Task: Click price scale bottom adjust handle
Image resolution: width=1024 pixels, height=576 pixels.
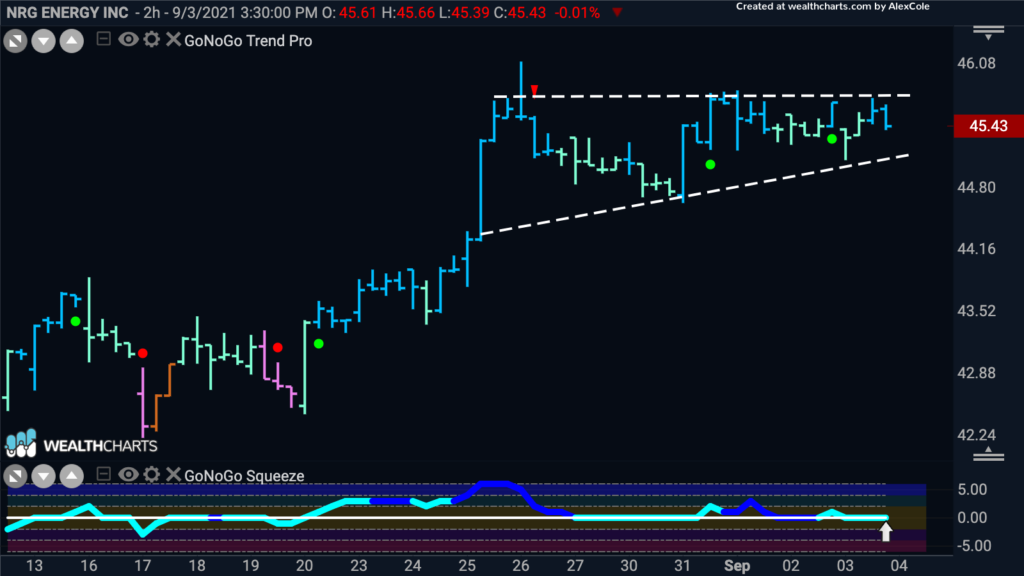Action: click(988, 454)
